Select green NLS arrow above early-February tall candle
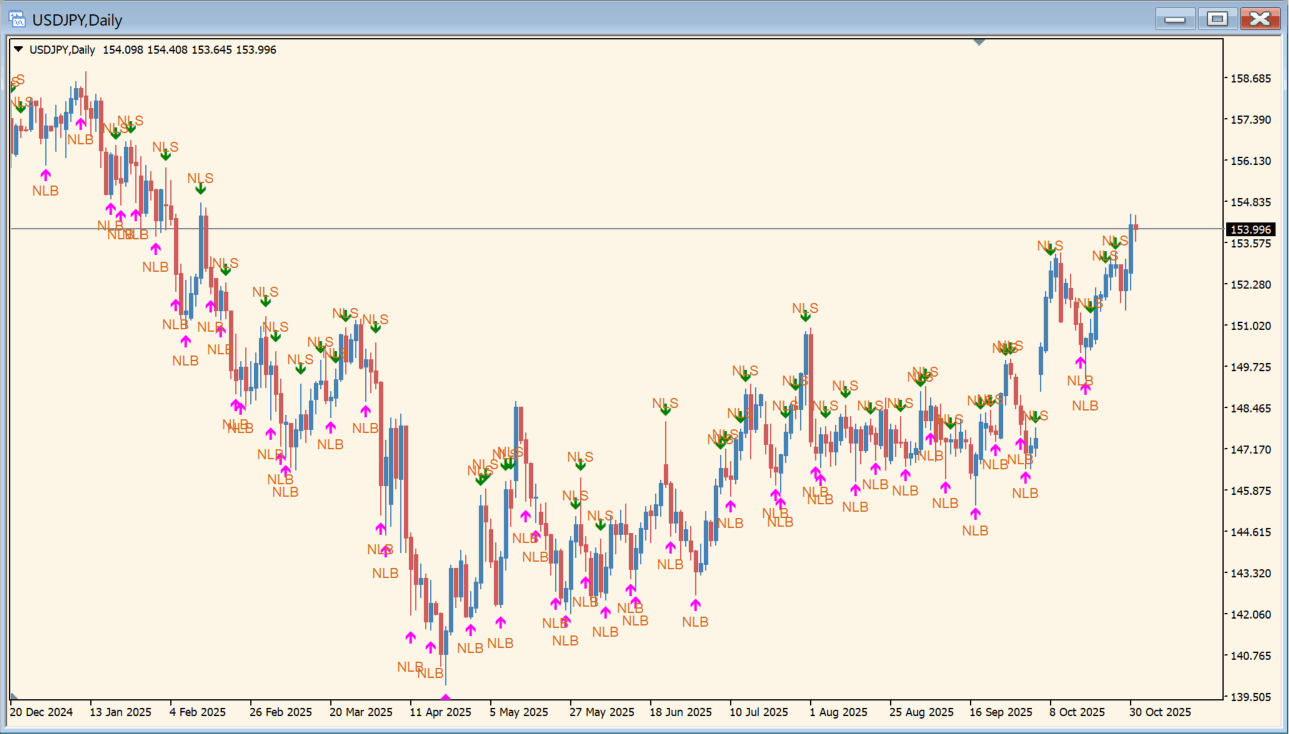1289x734 pixels. tap(200, 188)
